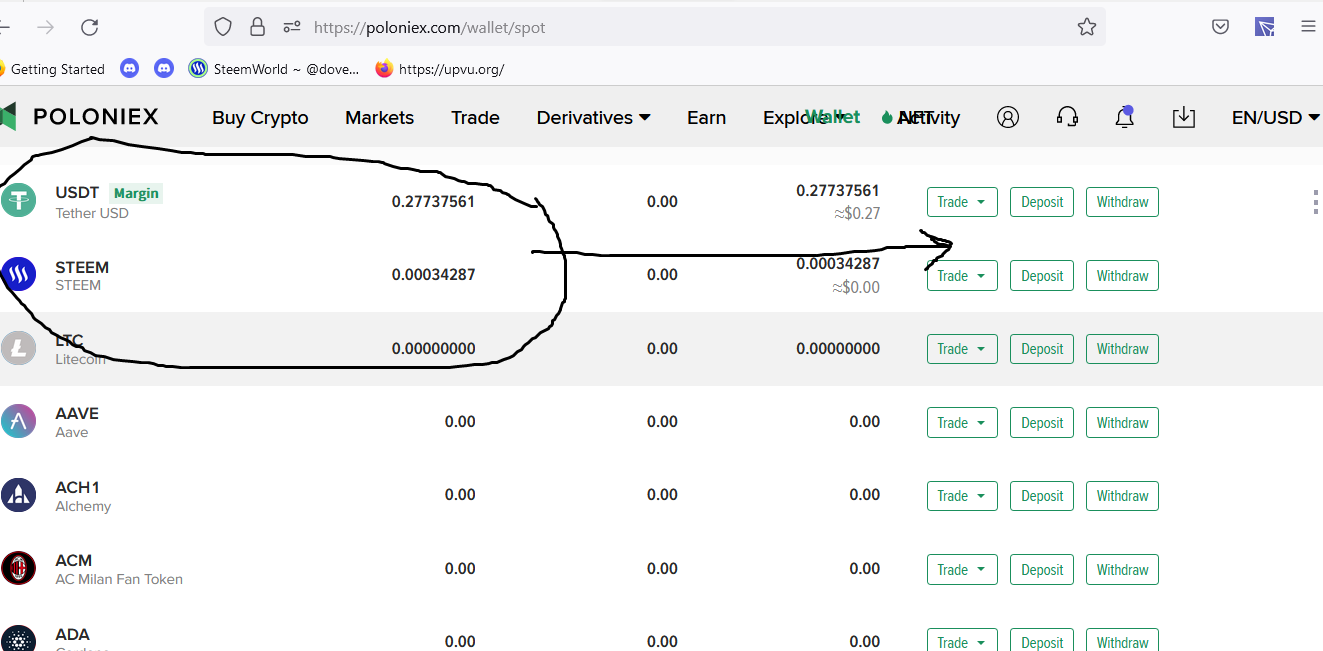Withdraw ACM

click(x=1122, y=569)
